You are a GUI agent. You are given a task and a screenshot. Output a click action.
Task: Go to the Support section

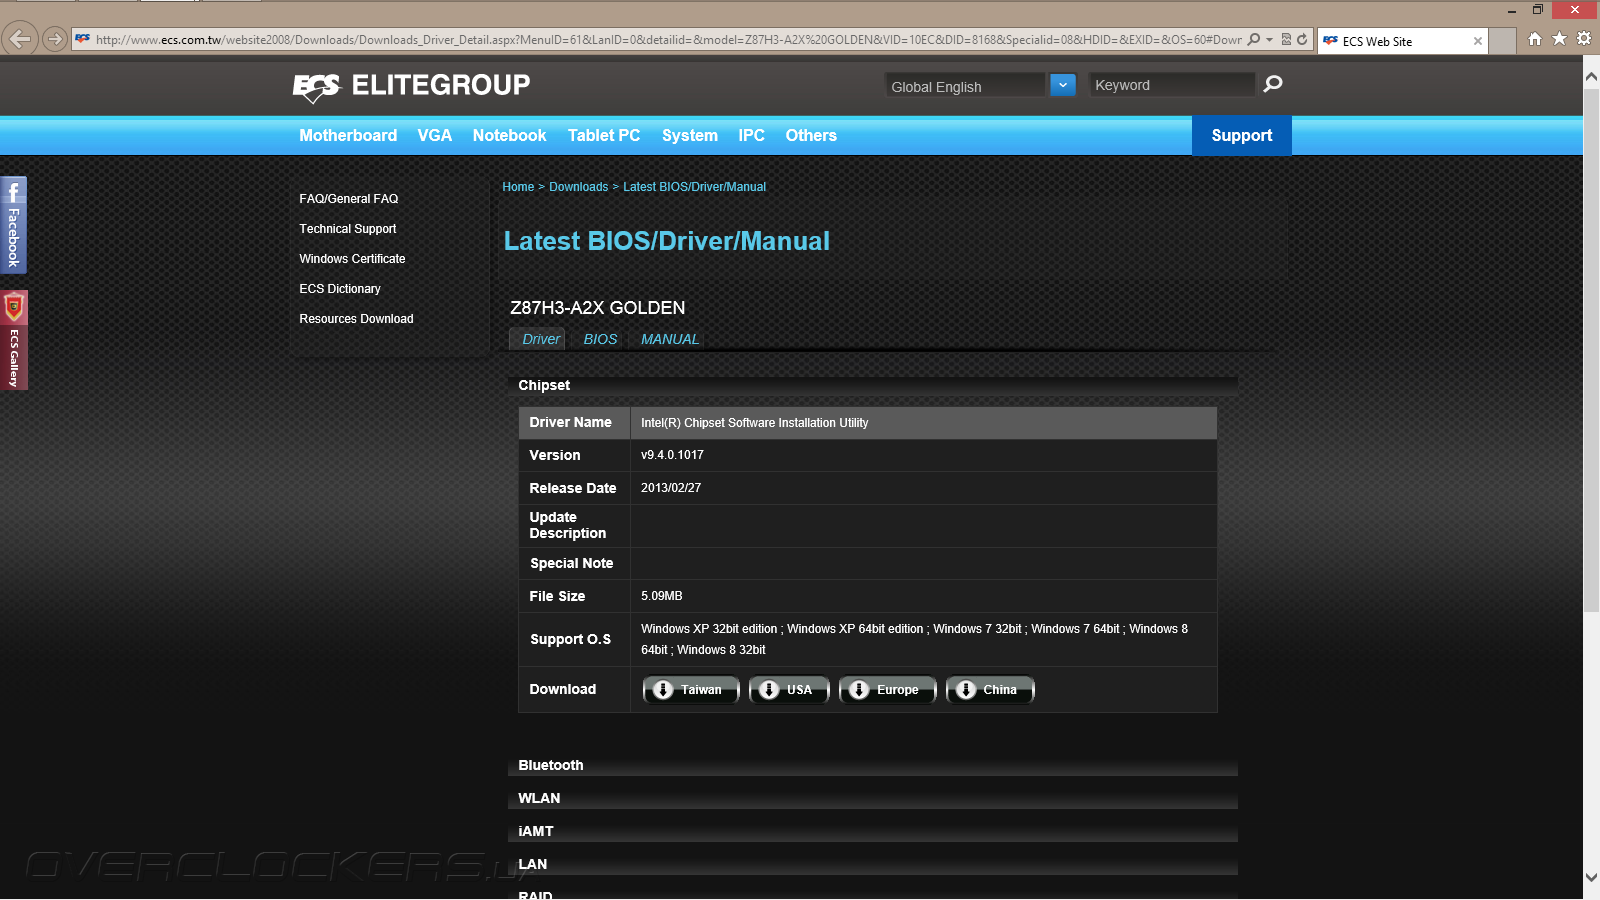click(x=1242, y=136)
